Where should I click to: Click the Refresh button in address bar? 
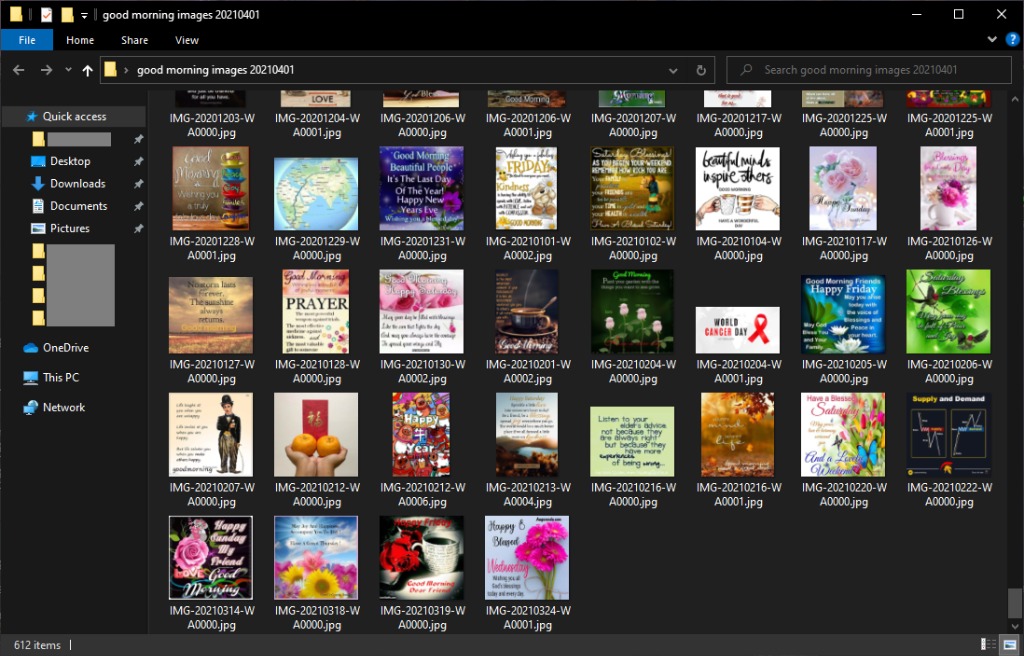point(701,70)
